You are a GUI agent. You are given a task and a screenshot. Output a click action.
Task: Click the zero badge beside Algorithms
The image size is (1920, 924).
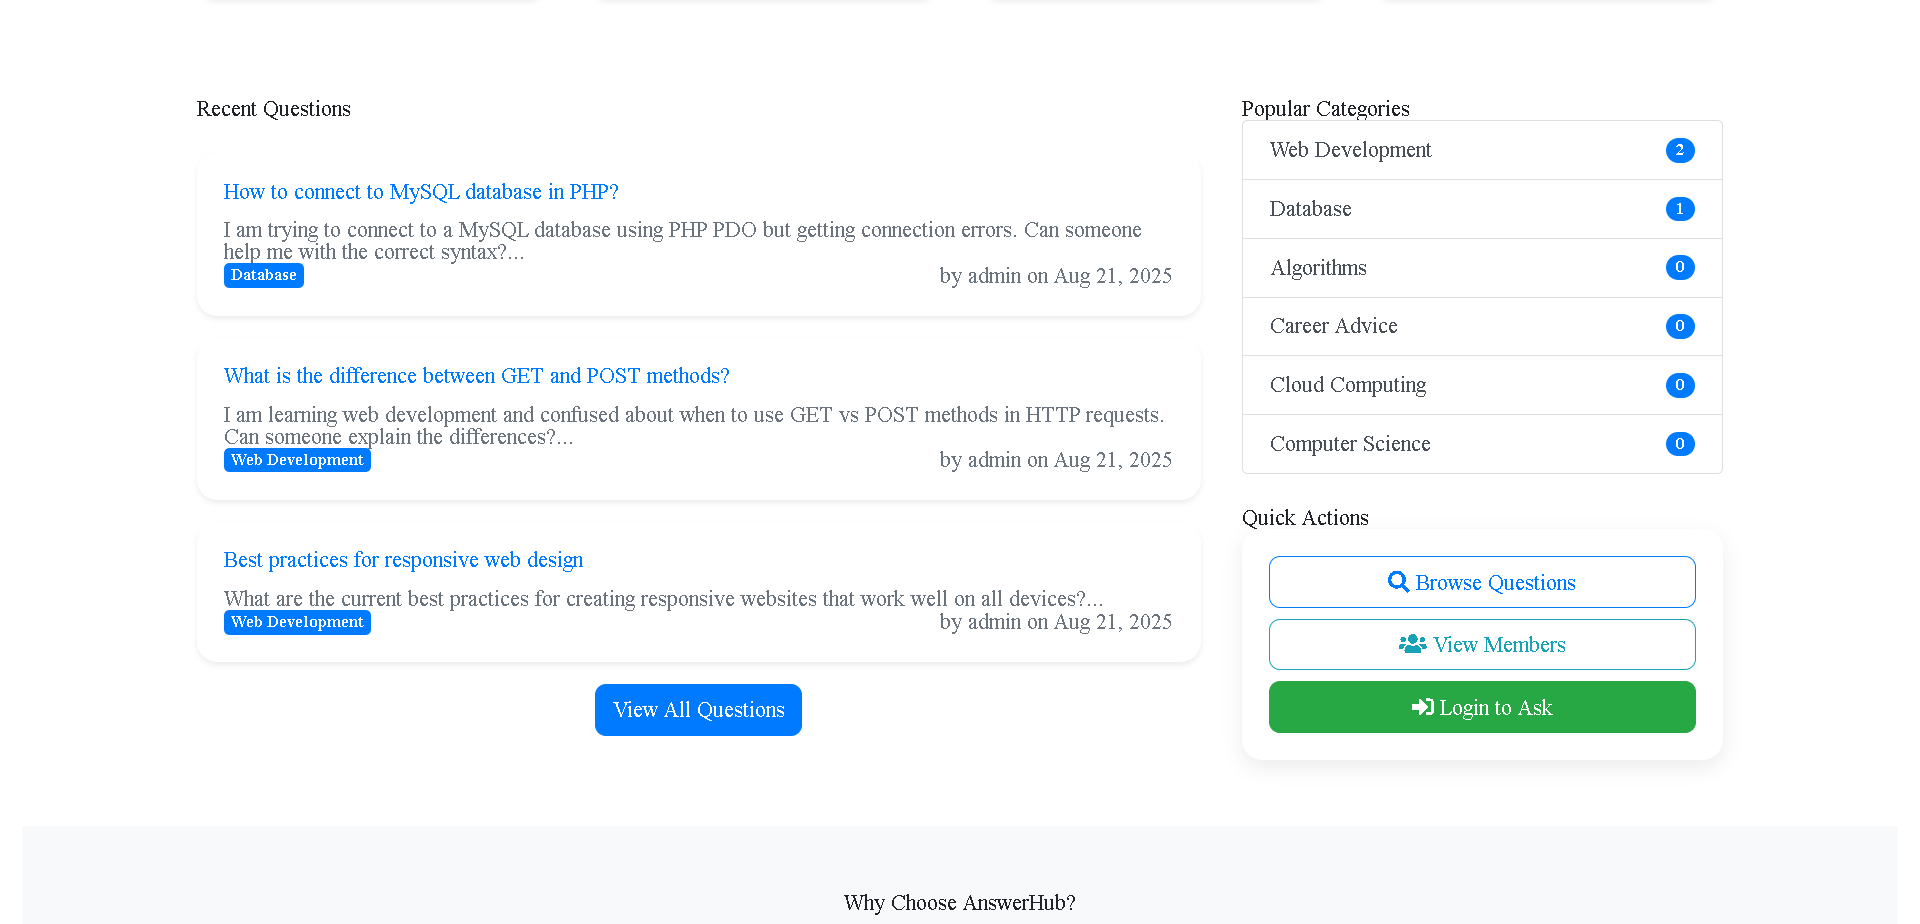pyautogui.click(x=1681, y=267)
